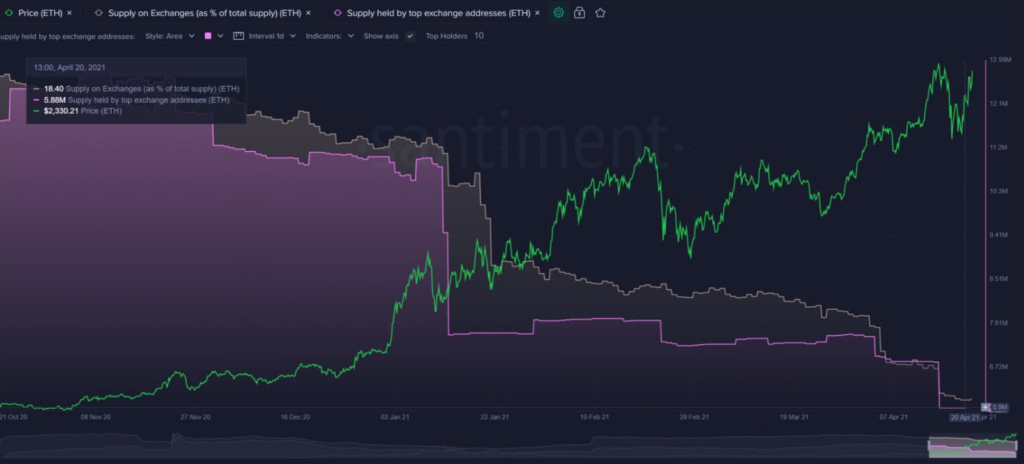This screenshot has width=1024, height=464.
Task: Click the star favorite icon
Action: (x=600, y=12)
